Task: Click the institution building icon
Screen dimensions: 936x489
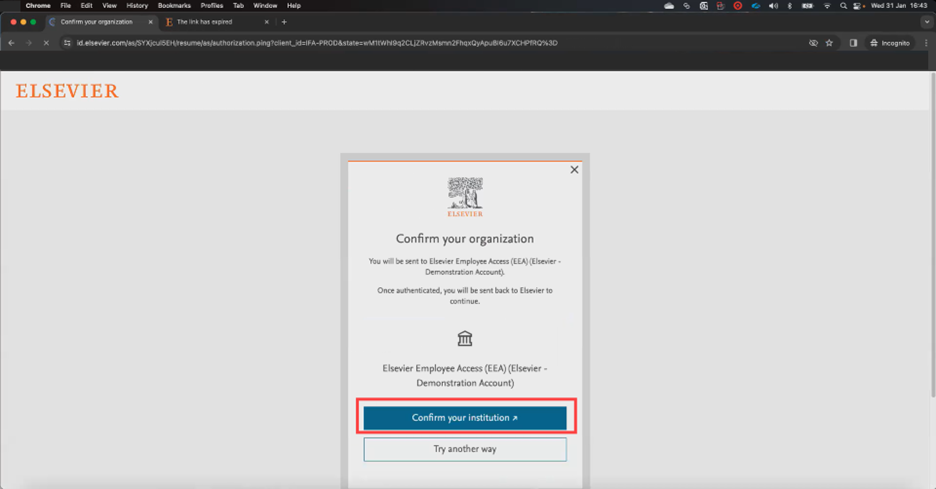Action: (465, 339)
